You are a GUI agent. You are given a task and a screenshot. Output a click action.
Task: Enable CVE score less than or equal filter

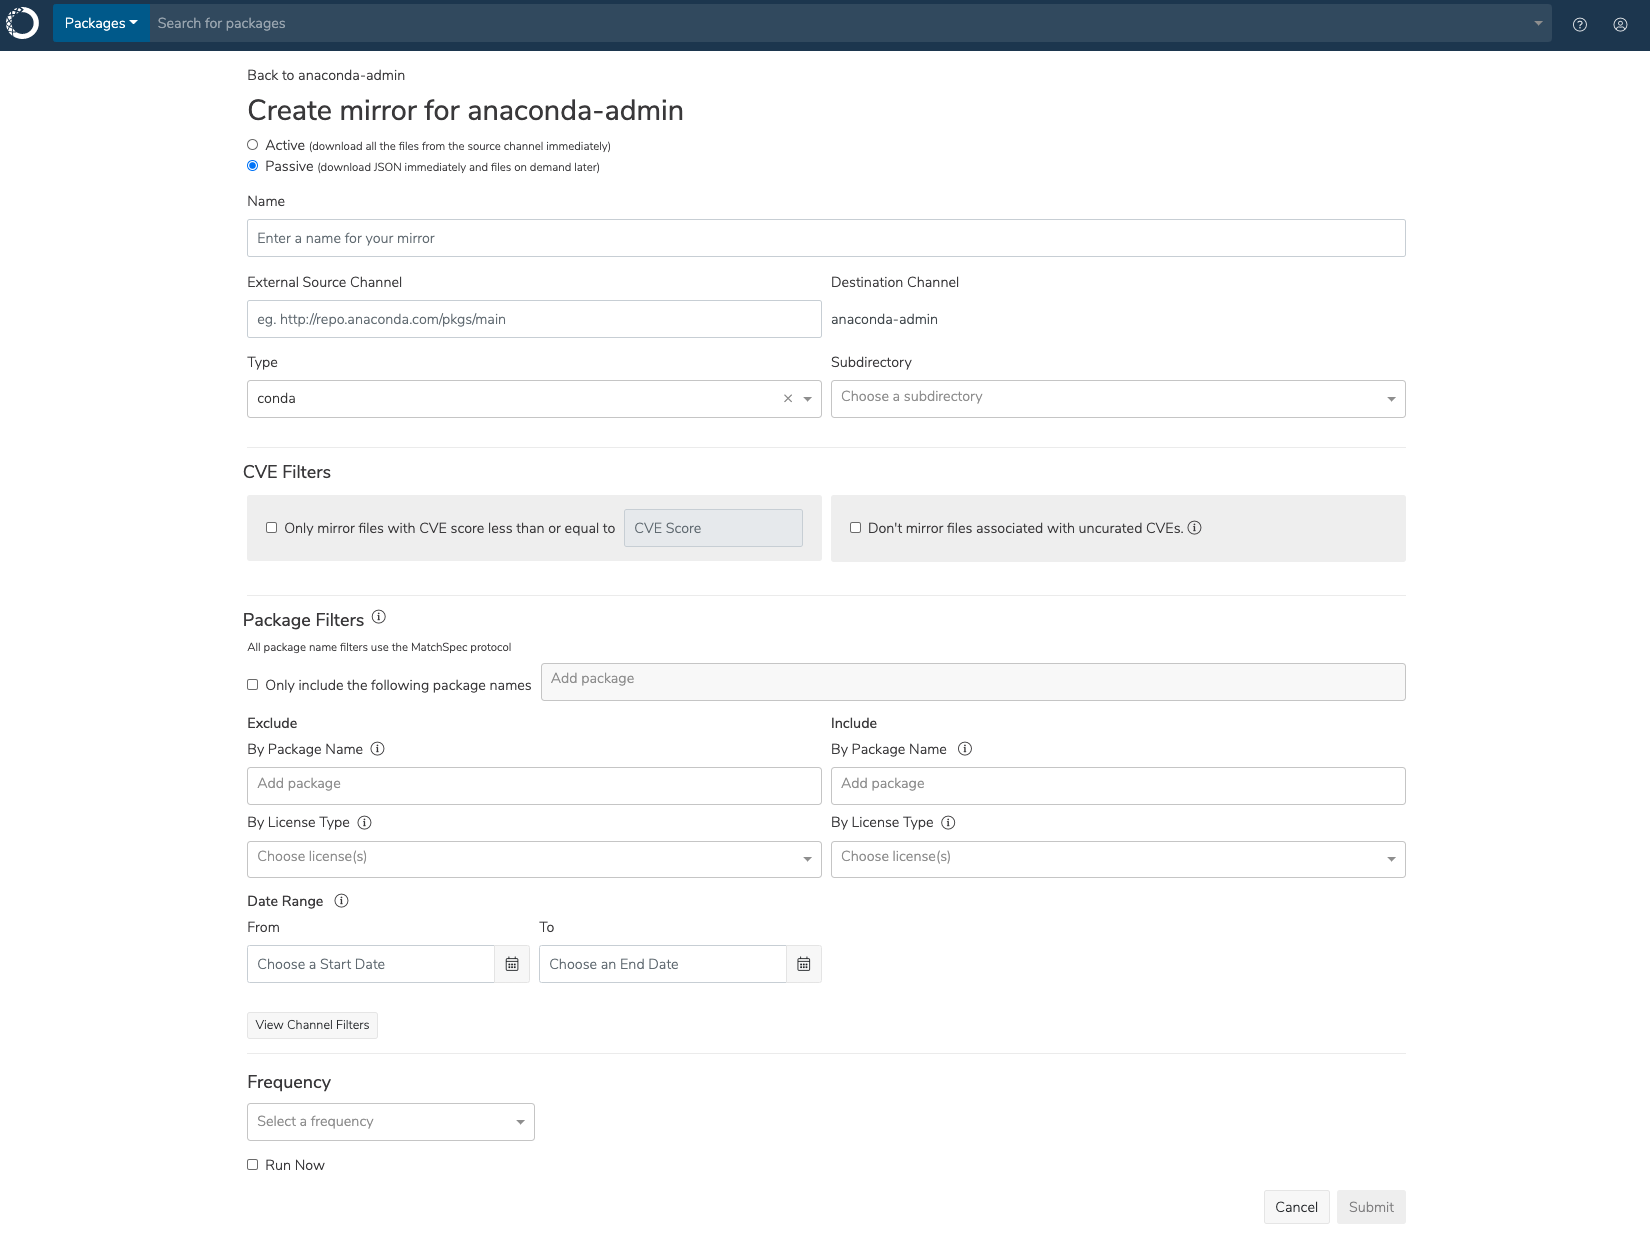click(x=272, y=528)
